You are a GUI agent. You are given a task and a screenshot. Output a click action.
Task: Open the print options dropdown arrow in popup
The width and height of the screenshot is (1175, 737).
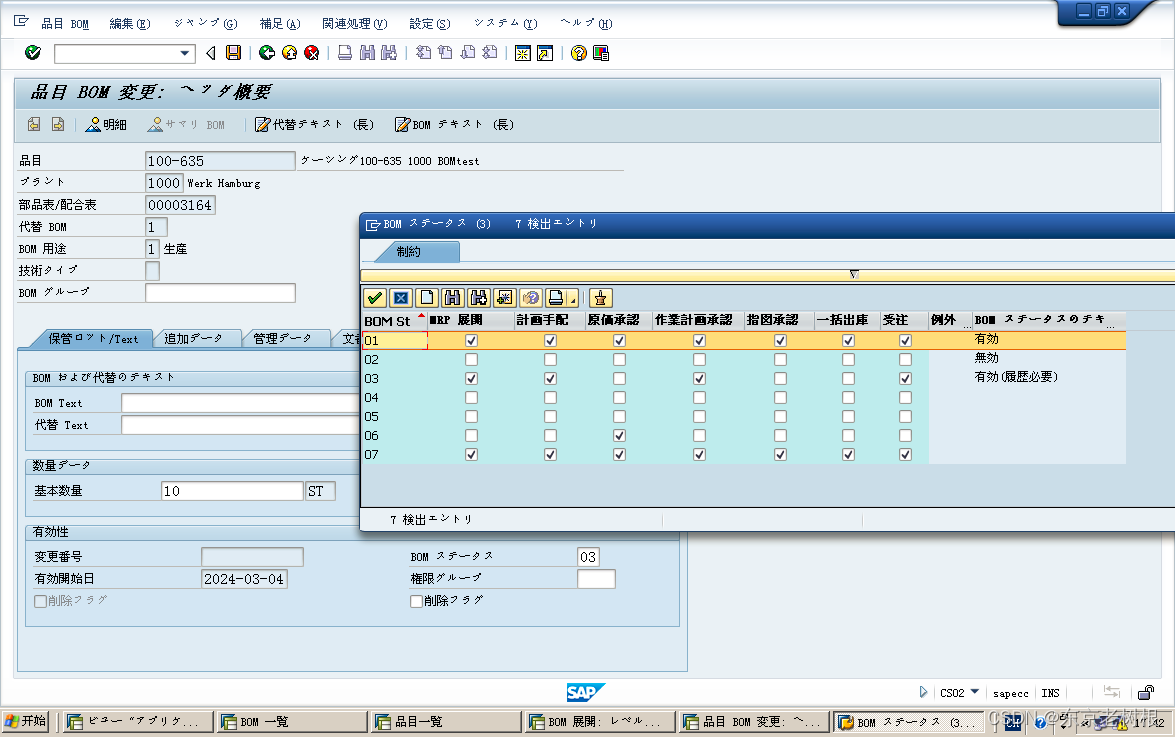click(573, 300)
